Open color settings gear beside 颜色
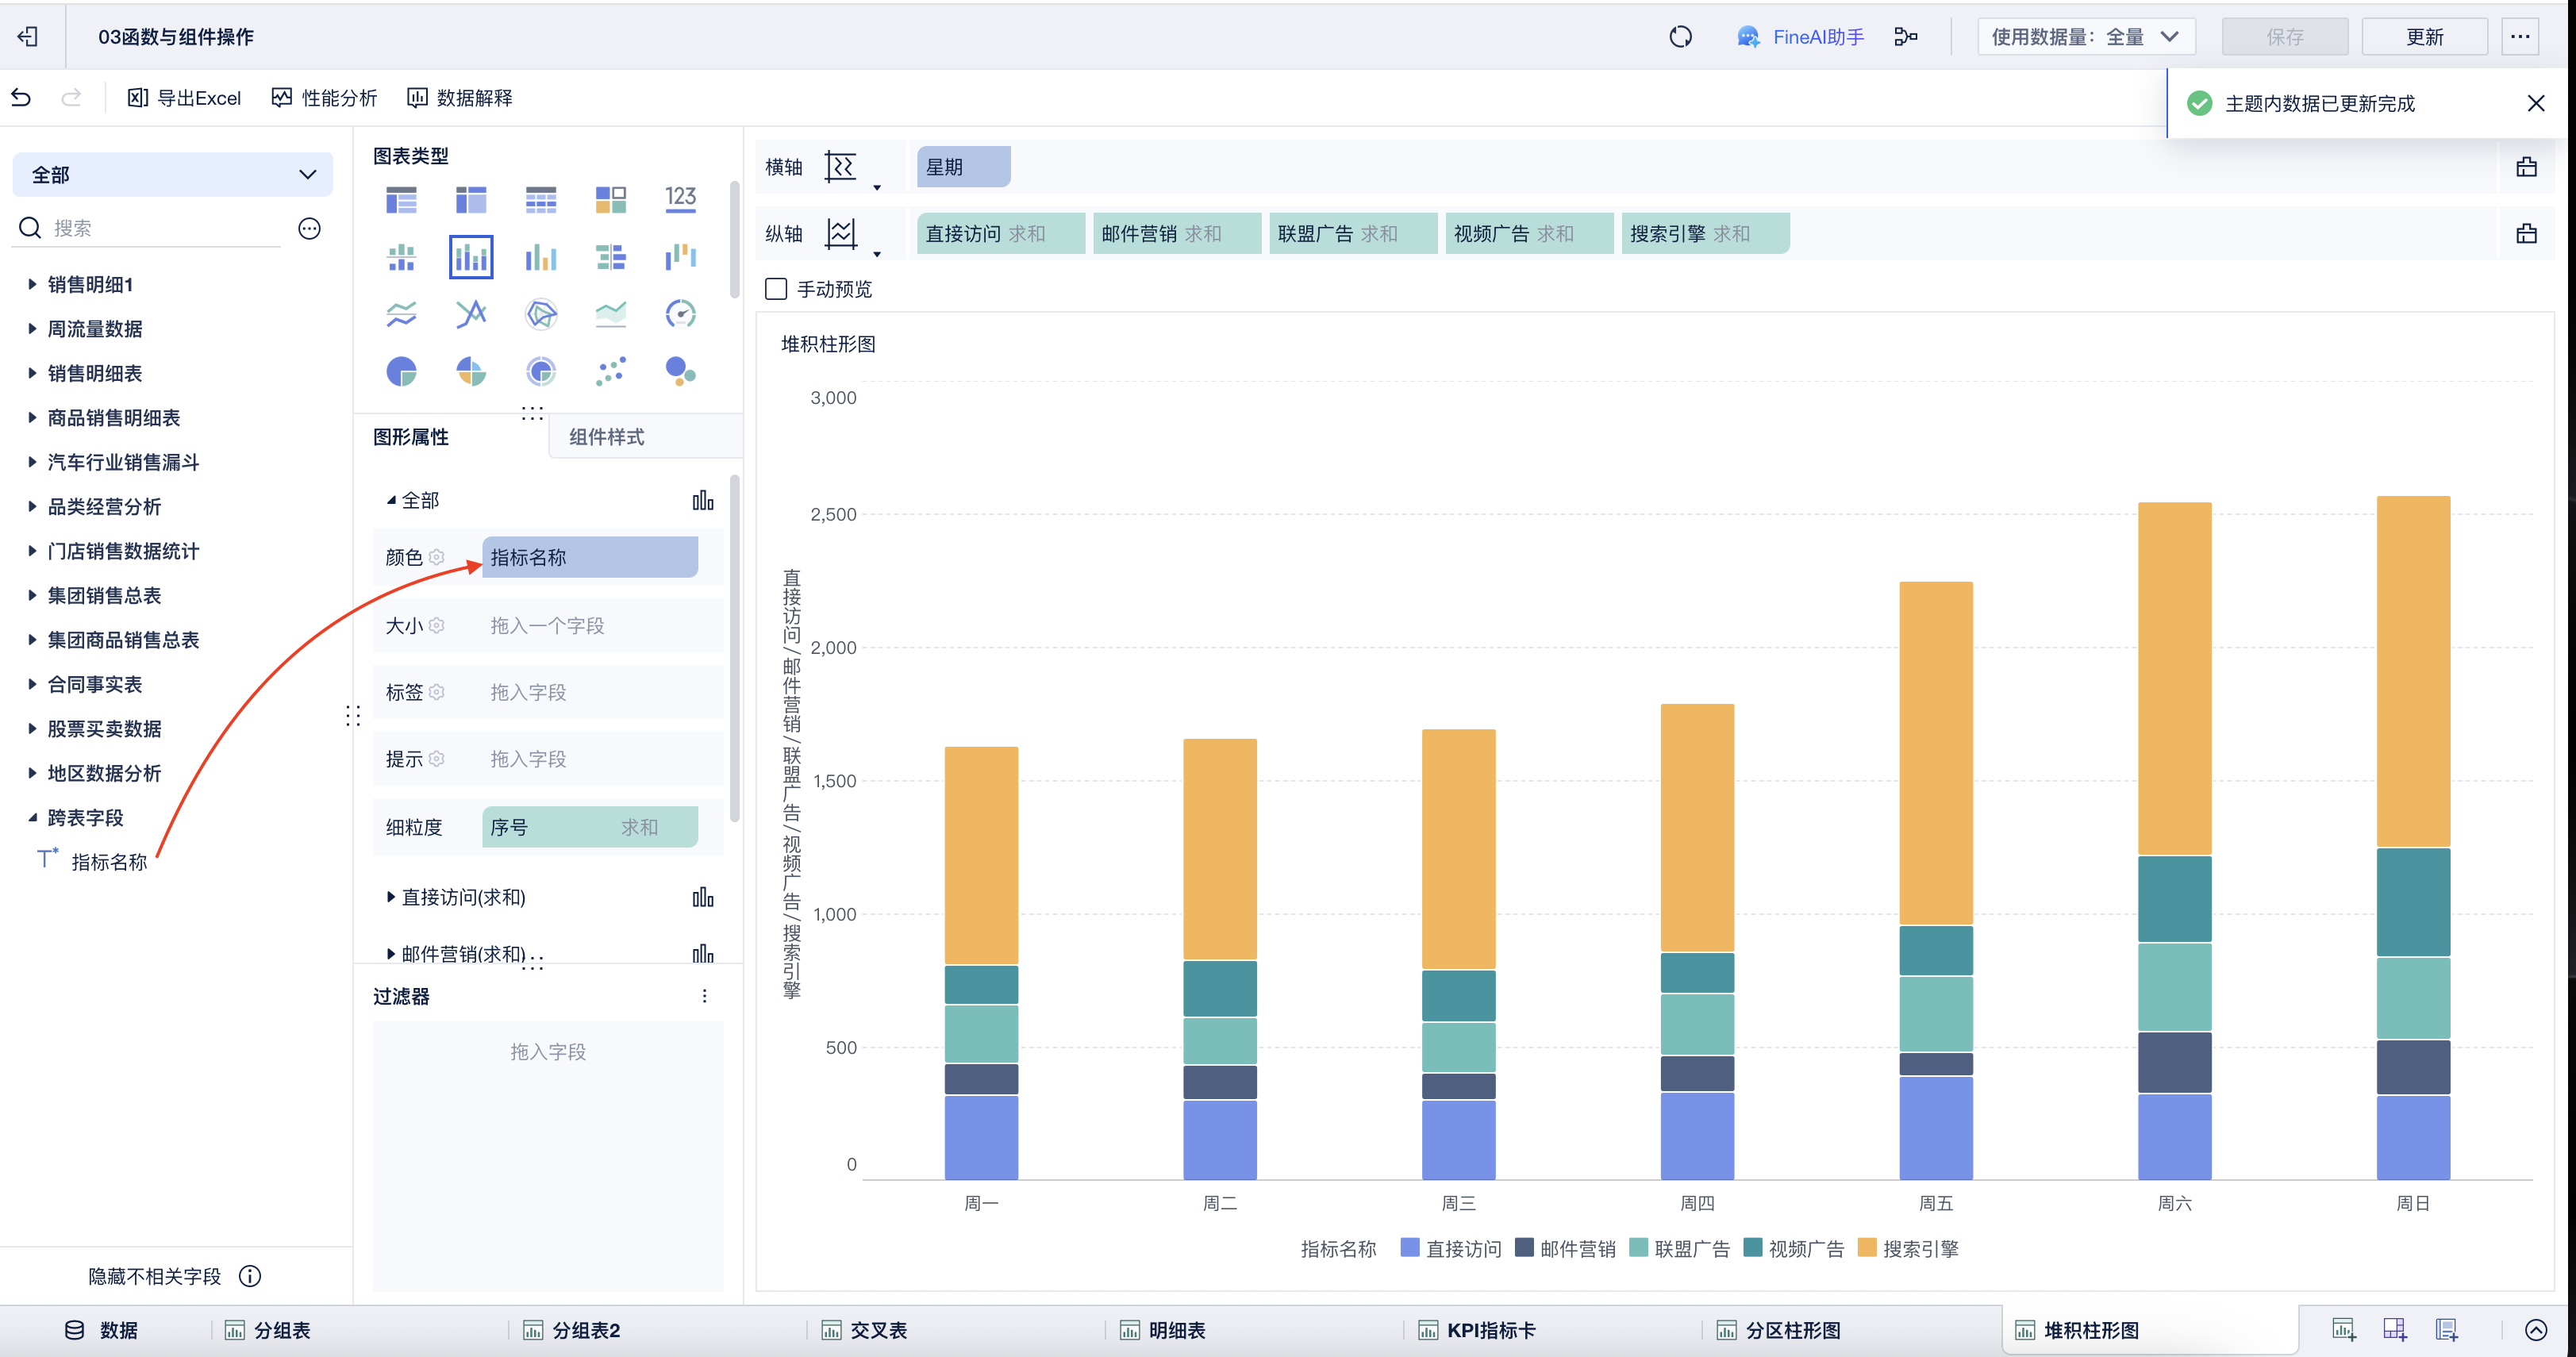This screenshot has height=1357, width=2576. click(437, 557)
